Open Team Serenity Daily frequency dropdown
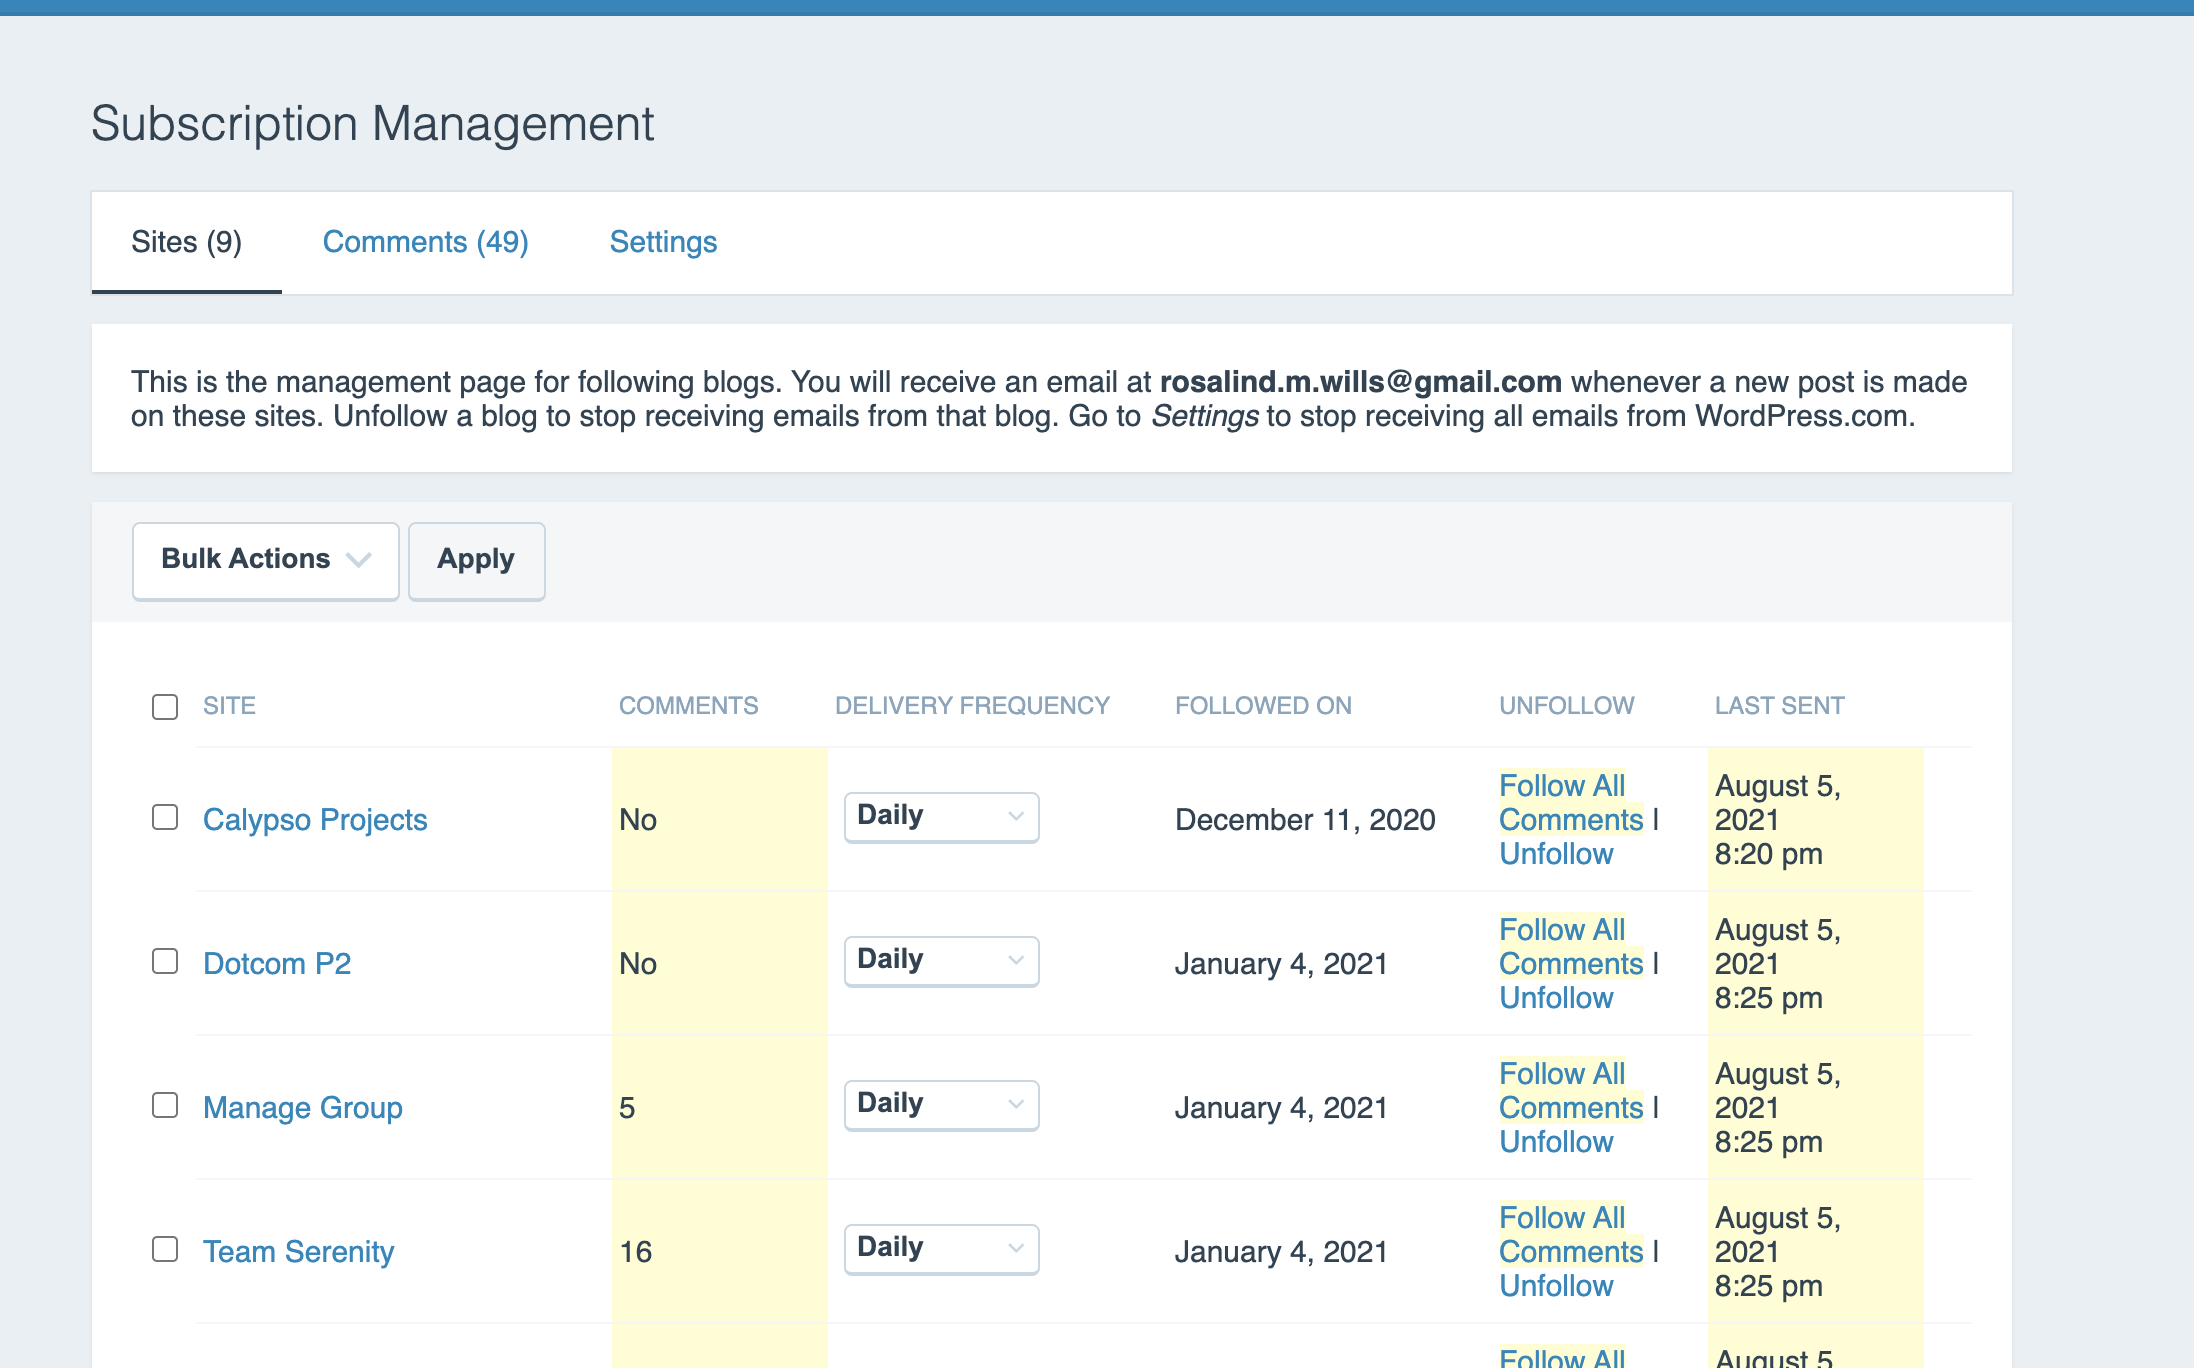The image size is (2194, 1368). [941, 1248]
